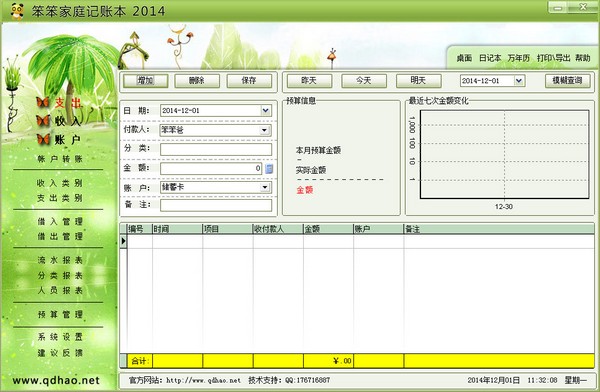The height and width of the screenshot is (392, 600).
Task: Click the 删除 button
Action: pos(197,81)
